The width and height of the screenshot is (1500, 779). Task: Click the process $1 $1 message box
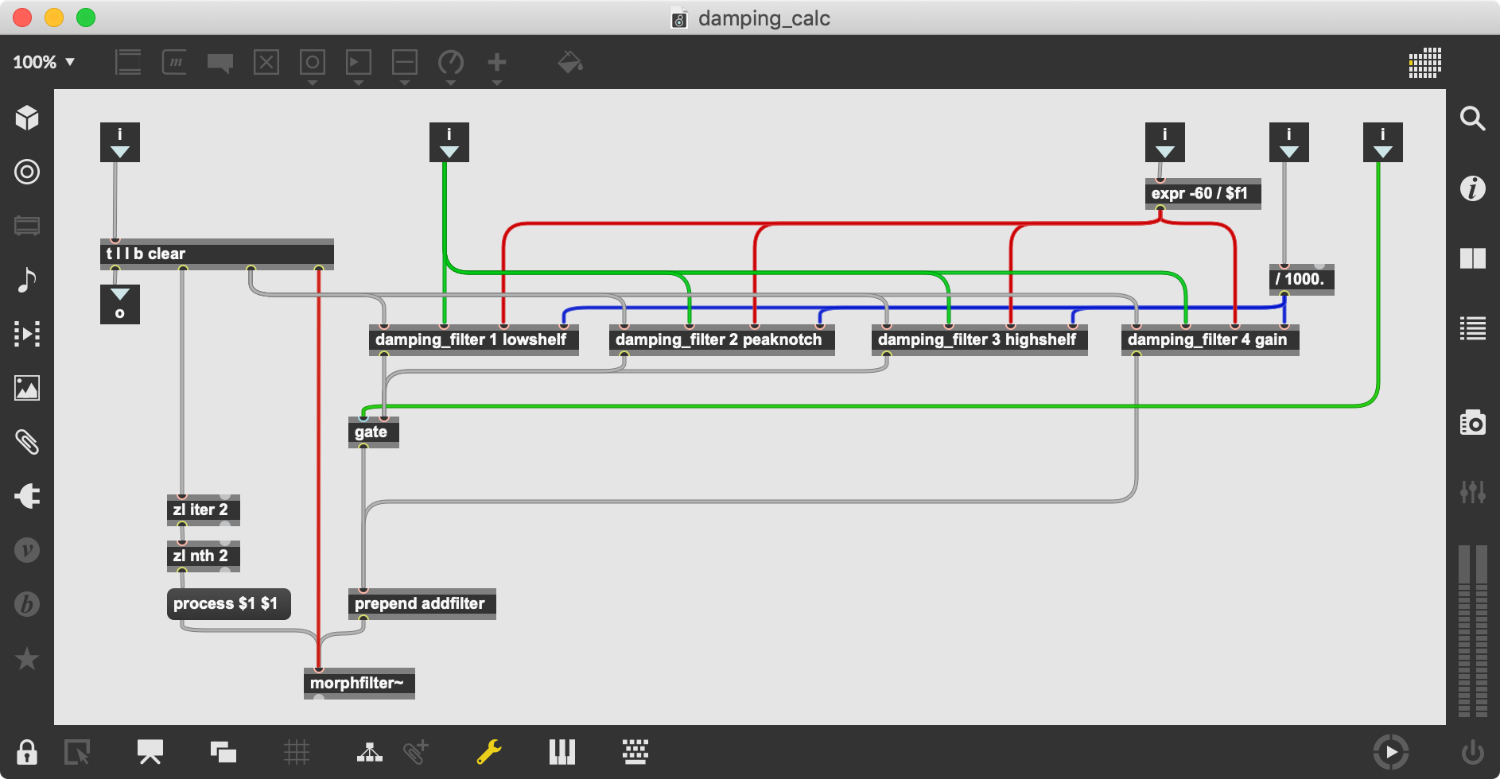[228, 604]
